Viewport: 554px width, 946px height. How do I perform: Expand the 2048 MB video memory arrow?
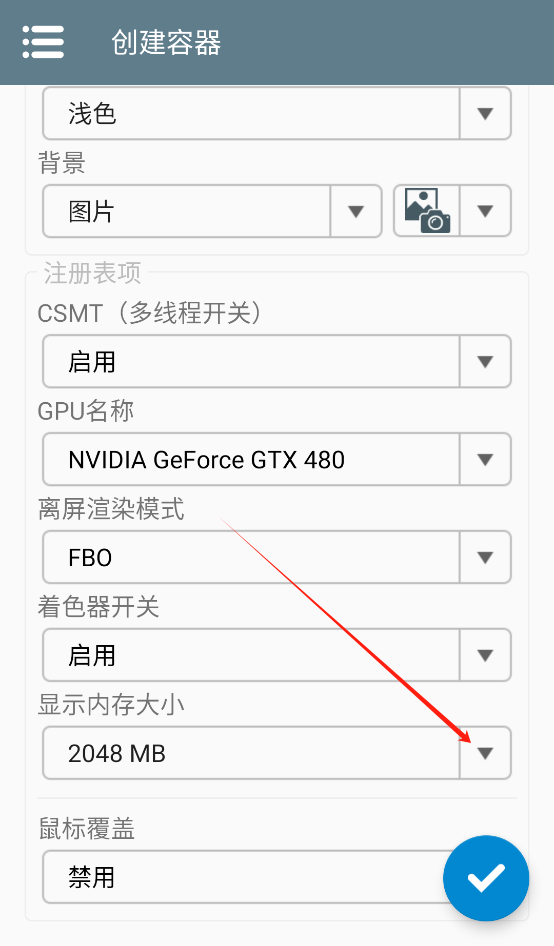tap(485, 752)
